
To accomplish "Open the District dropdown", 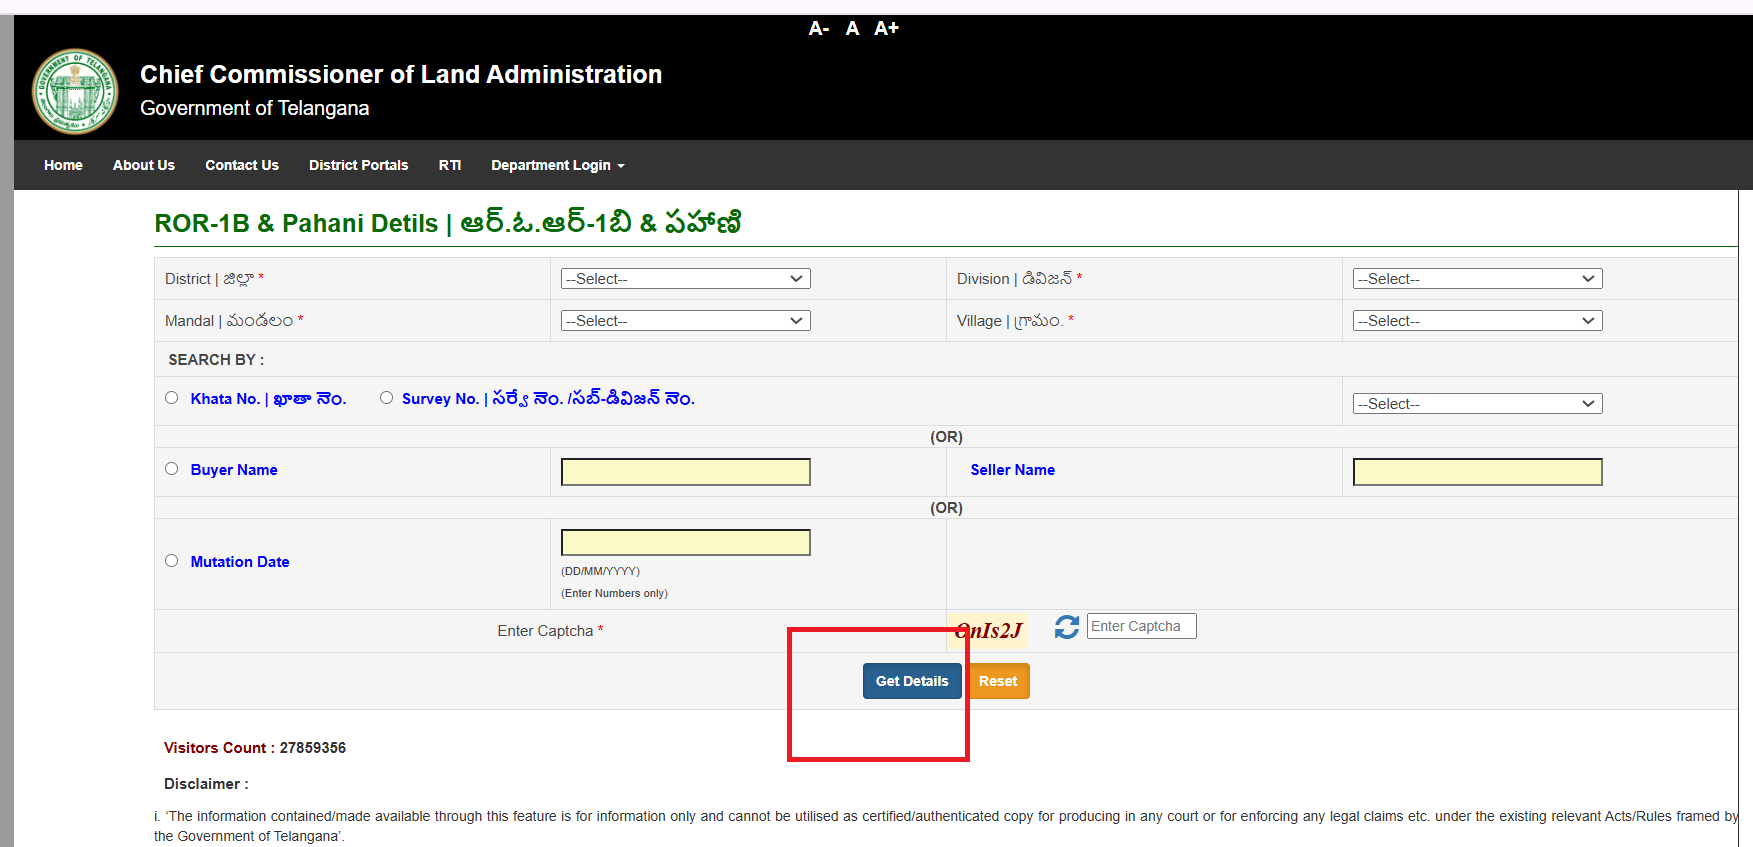I will pyautogui.click(x=685, y=279).
